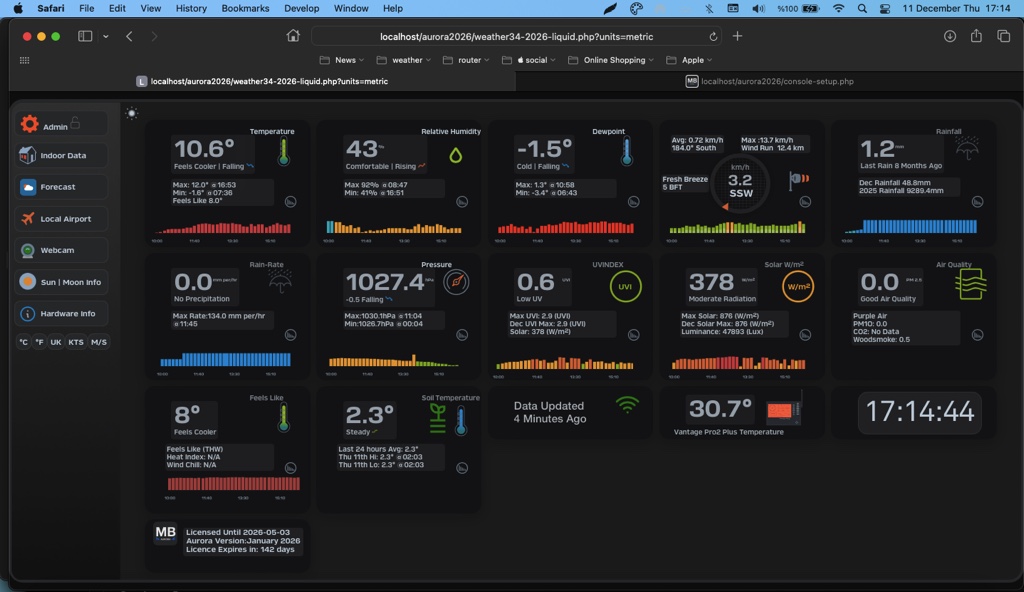Expand the weather bookmarks folder

tap(406, 60)
